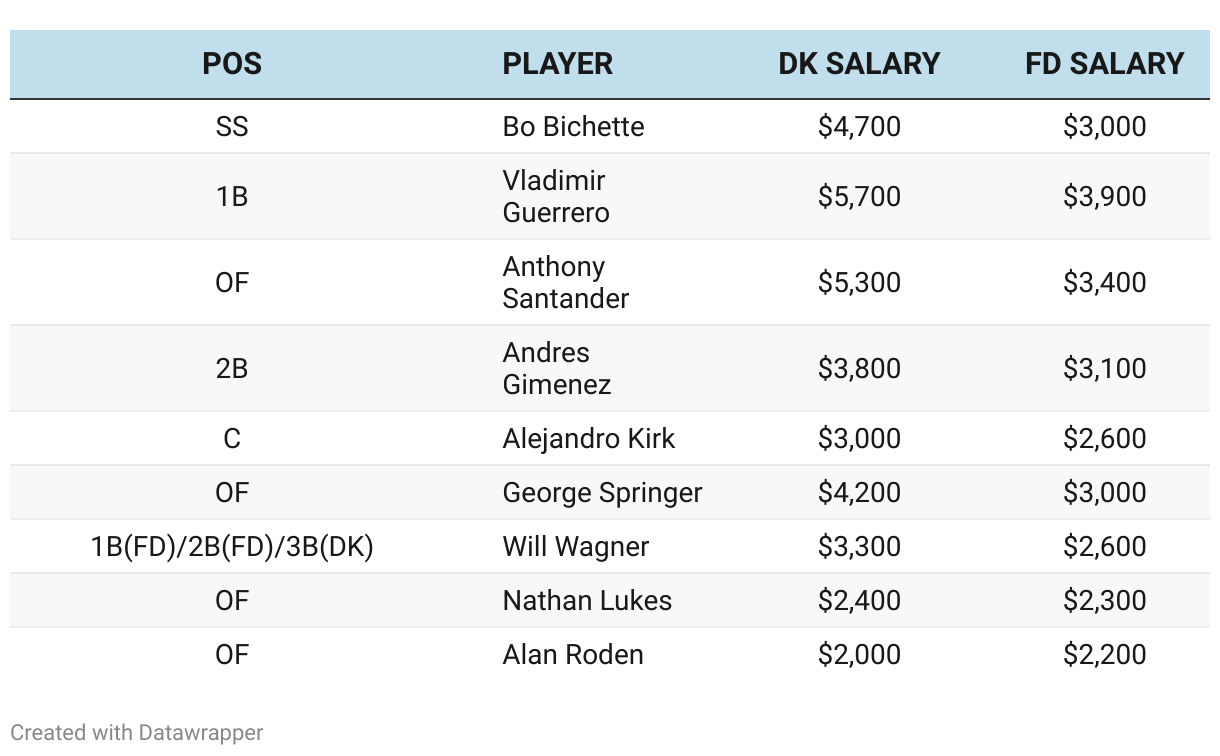Select Anthony Santander's $3,400 FD salary
Image resolution: width=1220 pixels, height=756 pixels.
pyautogui.click(x=1104, y=282)
